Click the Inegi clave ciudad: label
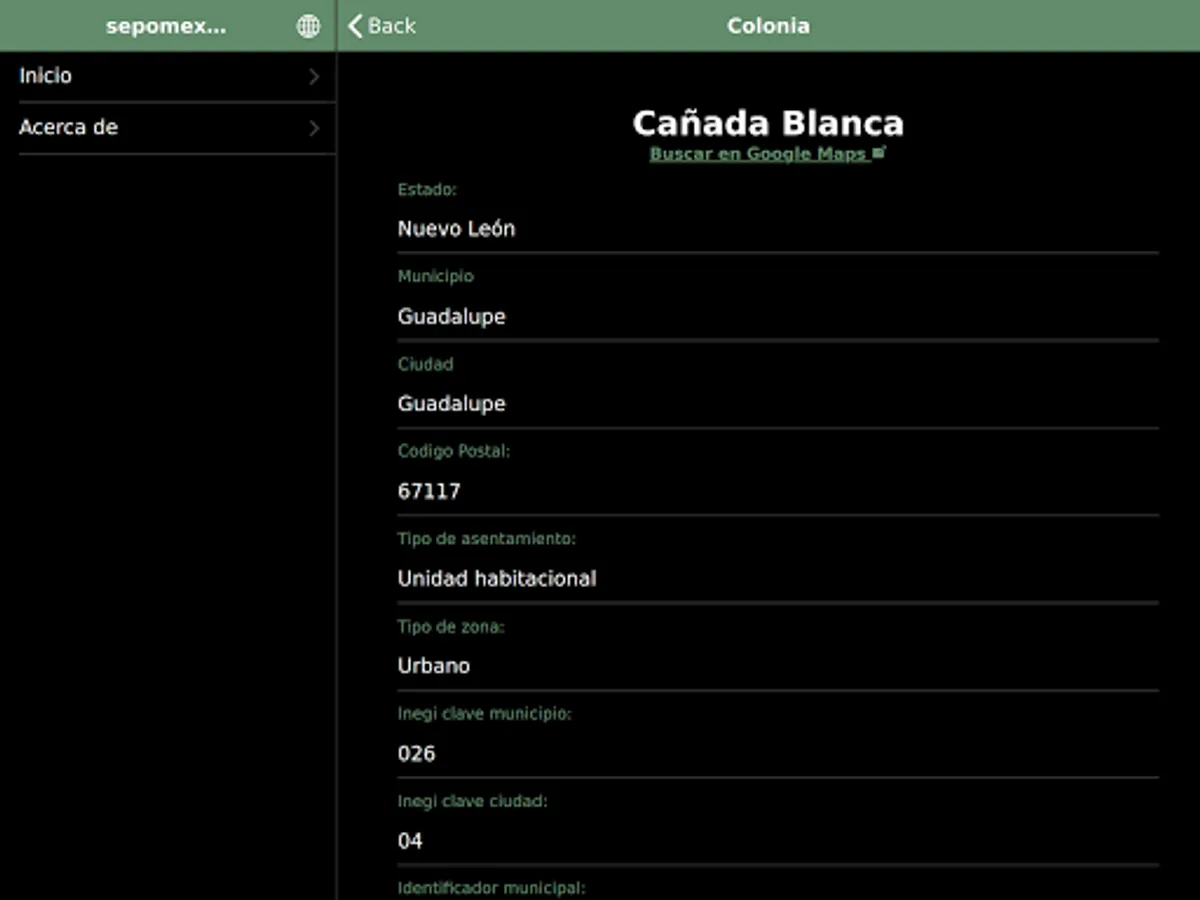Screen dimensions: 1200x900 click(x=473, y=801)
